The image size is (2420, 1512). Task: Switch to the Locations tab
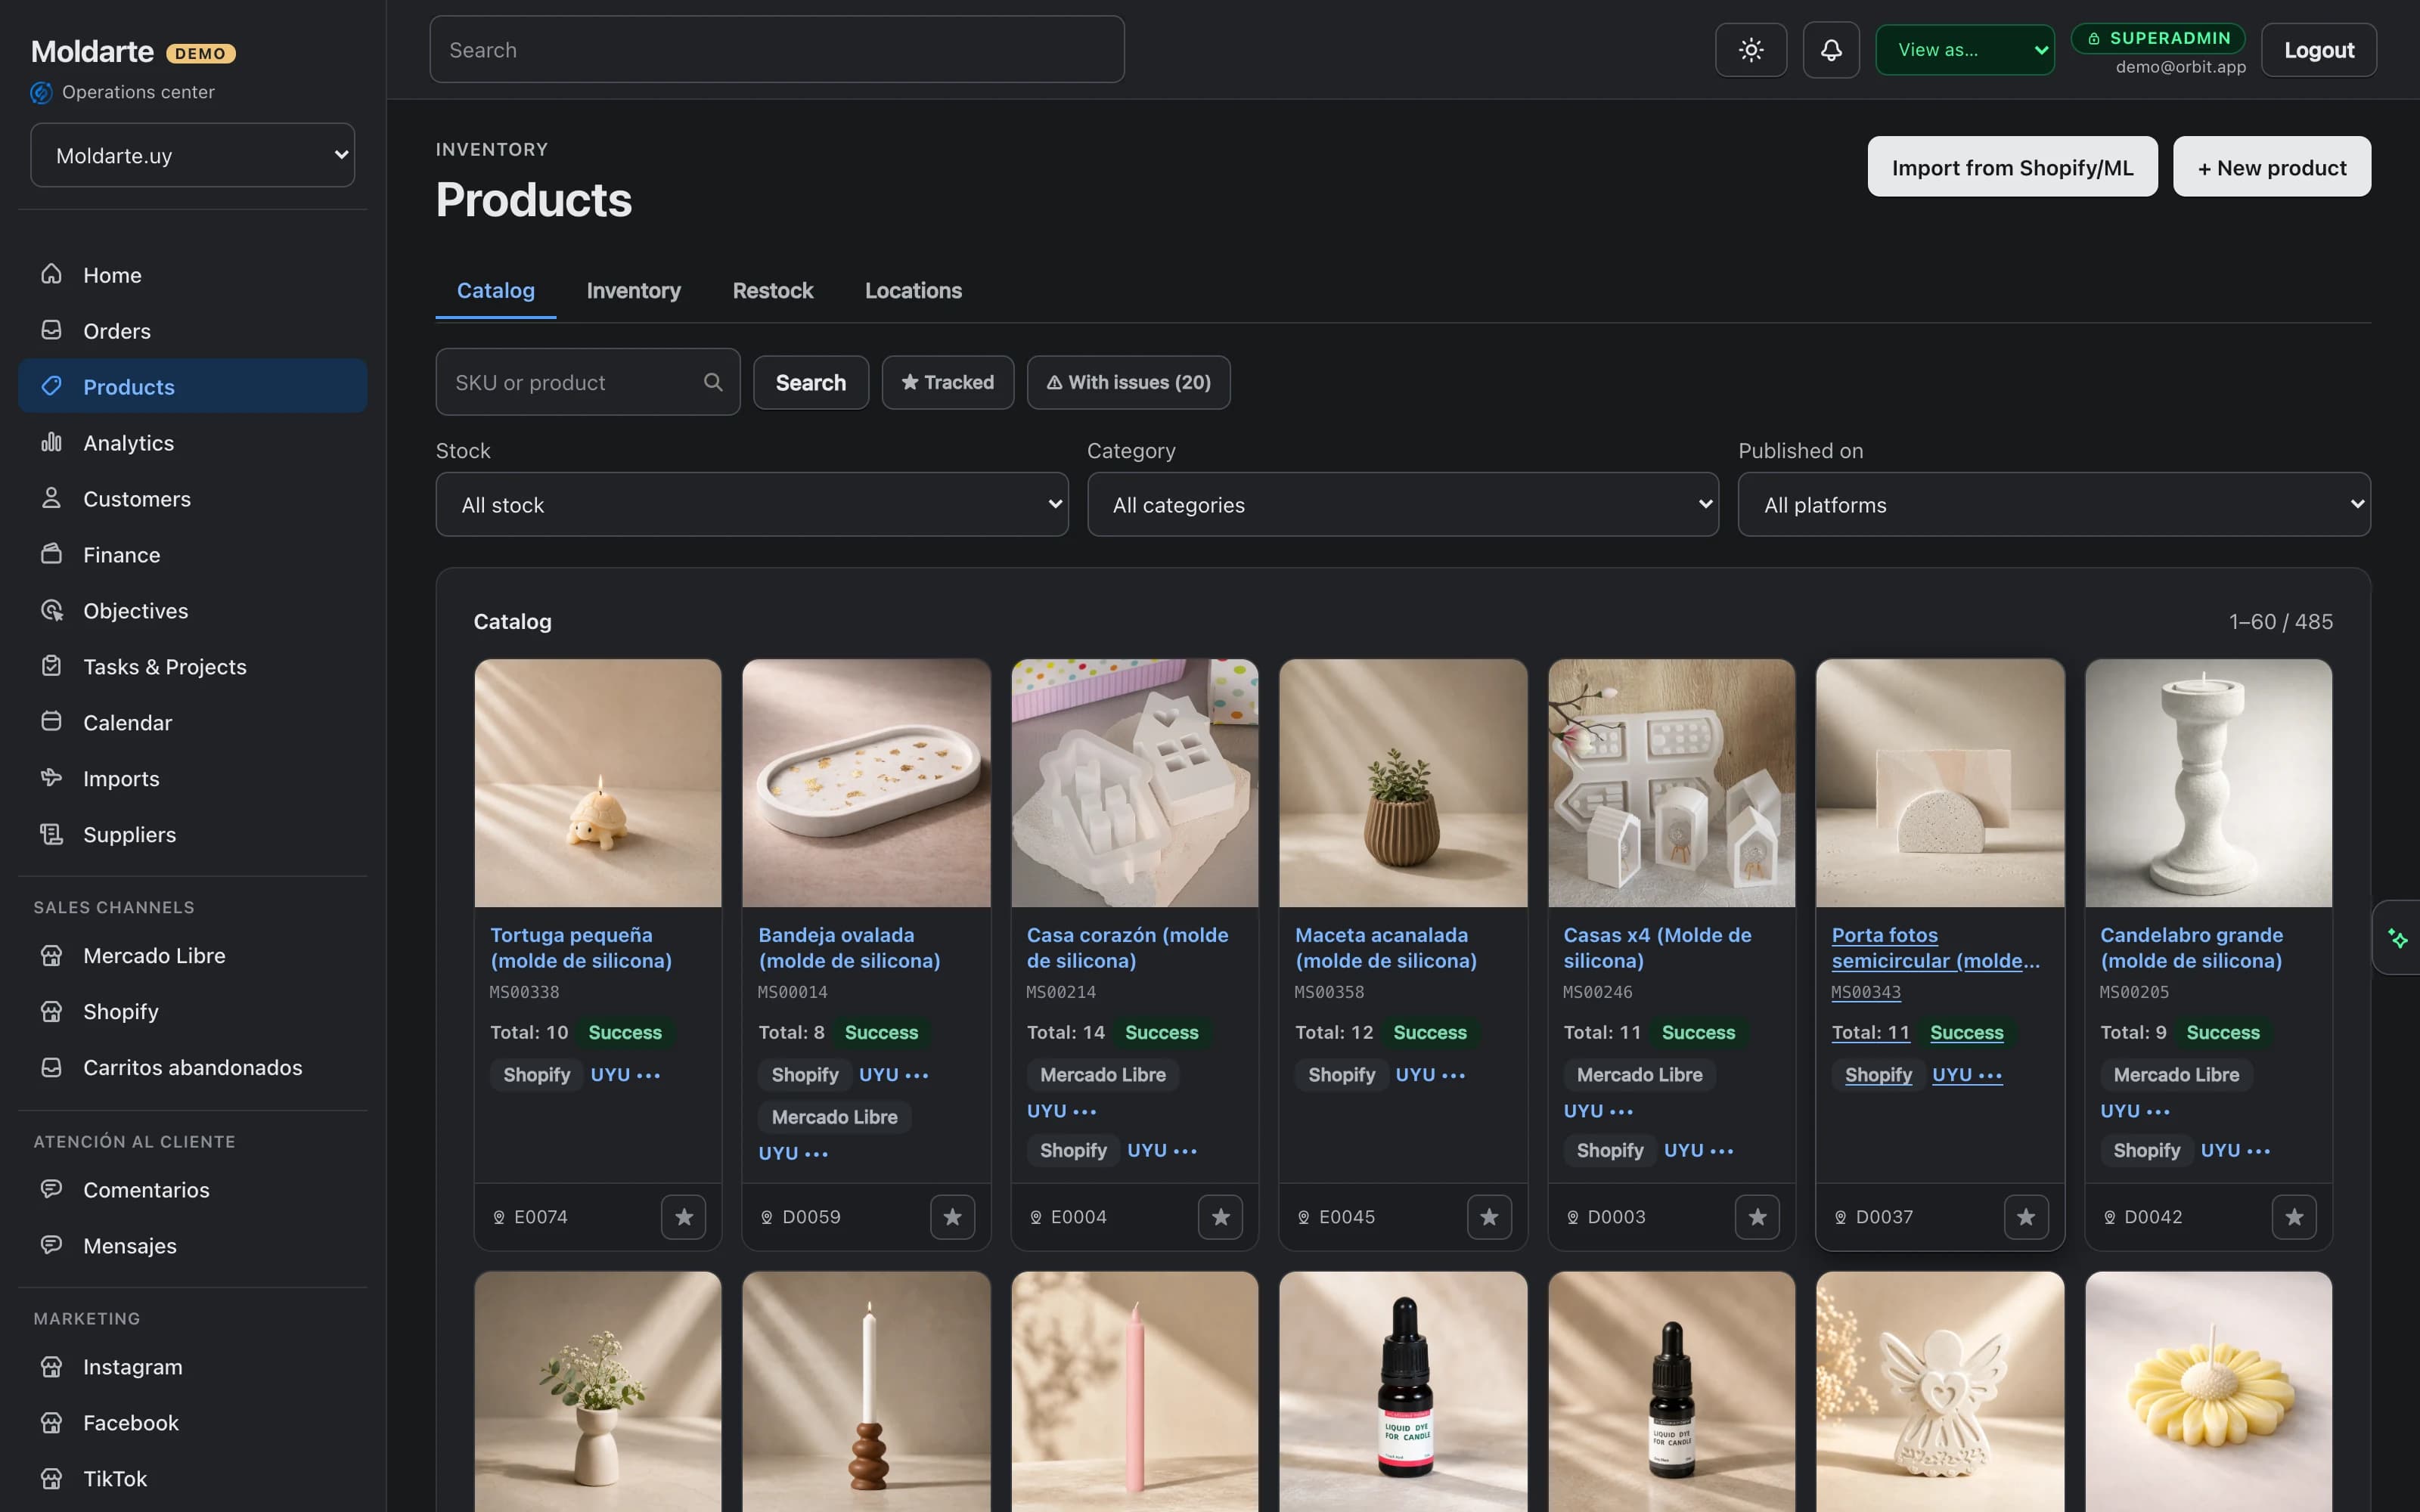(914, 290)
